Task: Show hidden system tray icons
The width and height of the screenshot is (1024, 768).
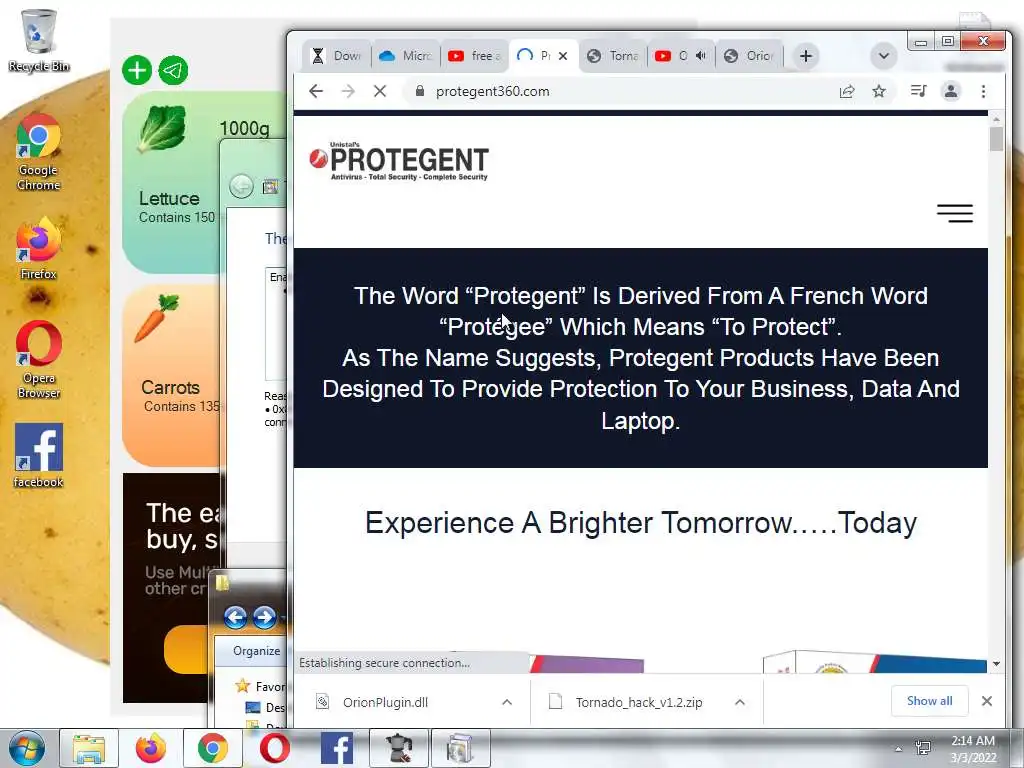Action: click(x=899, y=748)
